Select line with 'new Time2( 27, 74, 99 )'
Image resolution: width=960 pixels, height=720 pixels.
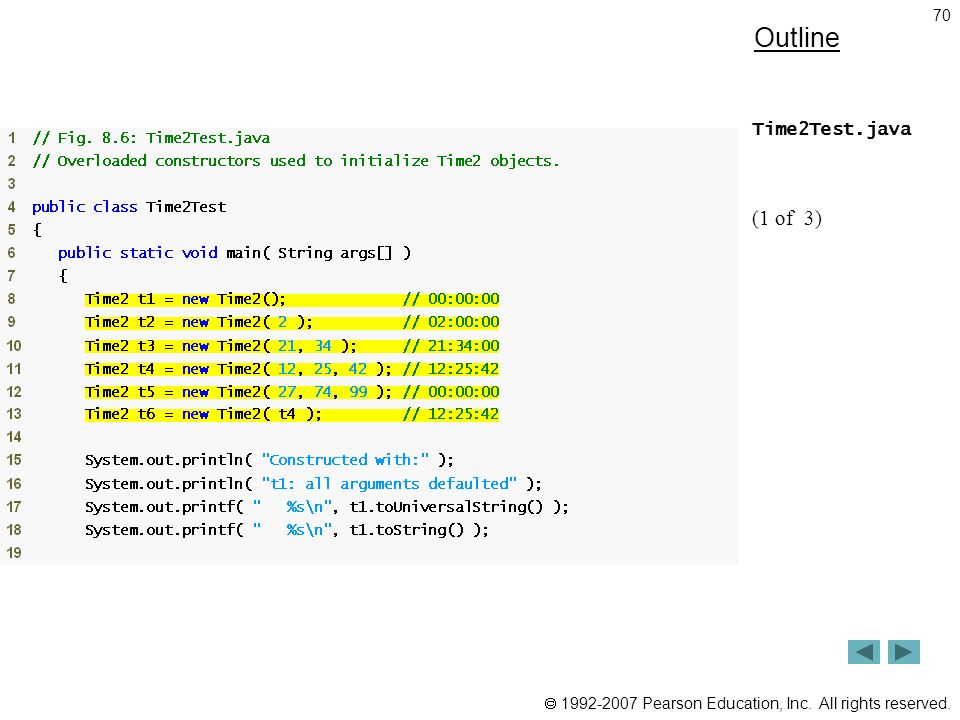click(x=292, y=392)
